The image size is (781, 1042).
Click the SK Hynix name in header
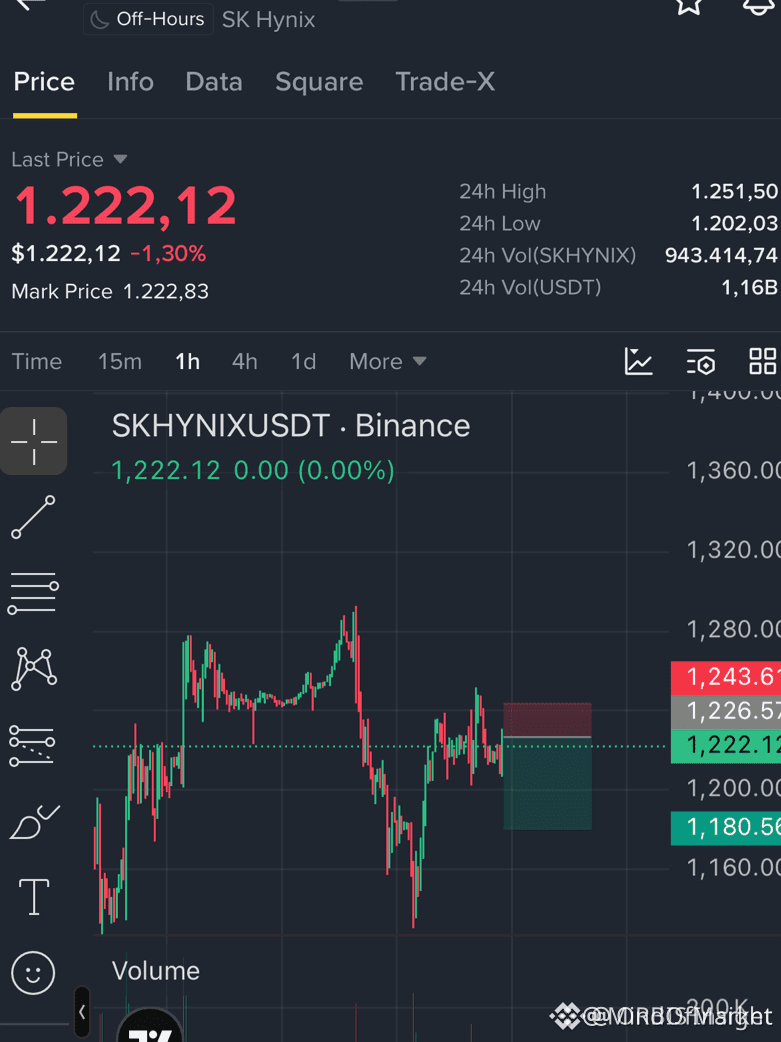click(x=269, y=19)
